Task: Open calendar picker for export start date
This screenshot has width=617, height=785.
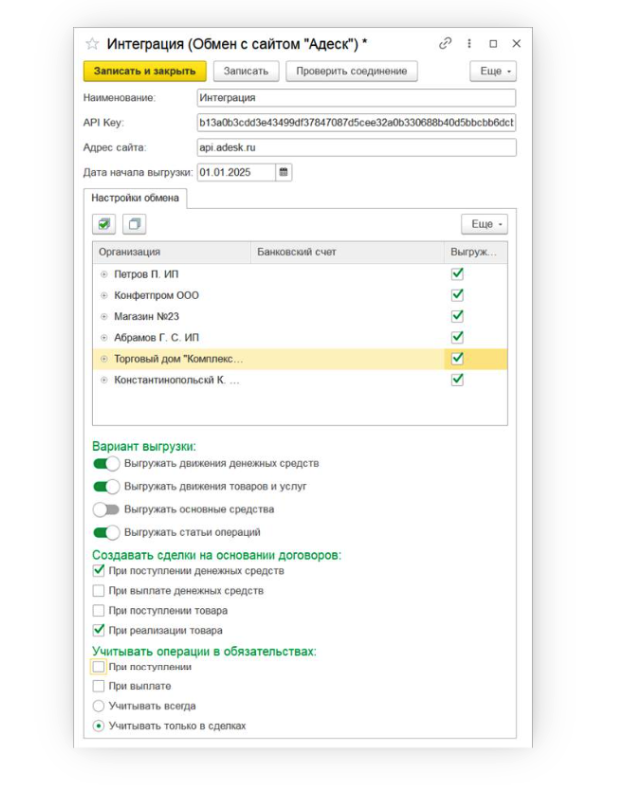Action: [x=284, y=172]
